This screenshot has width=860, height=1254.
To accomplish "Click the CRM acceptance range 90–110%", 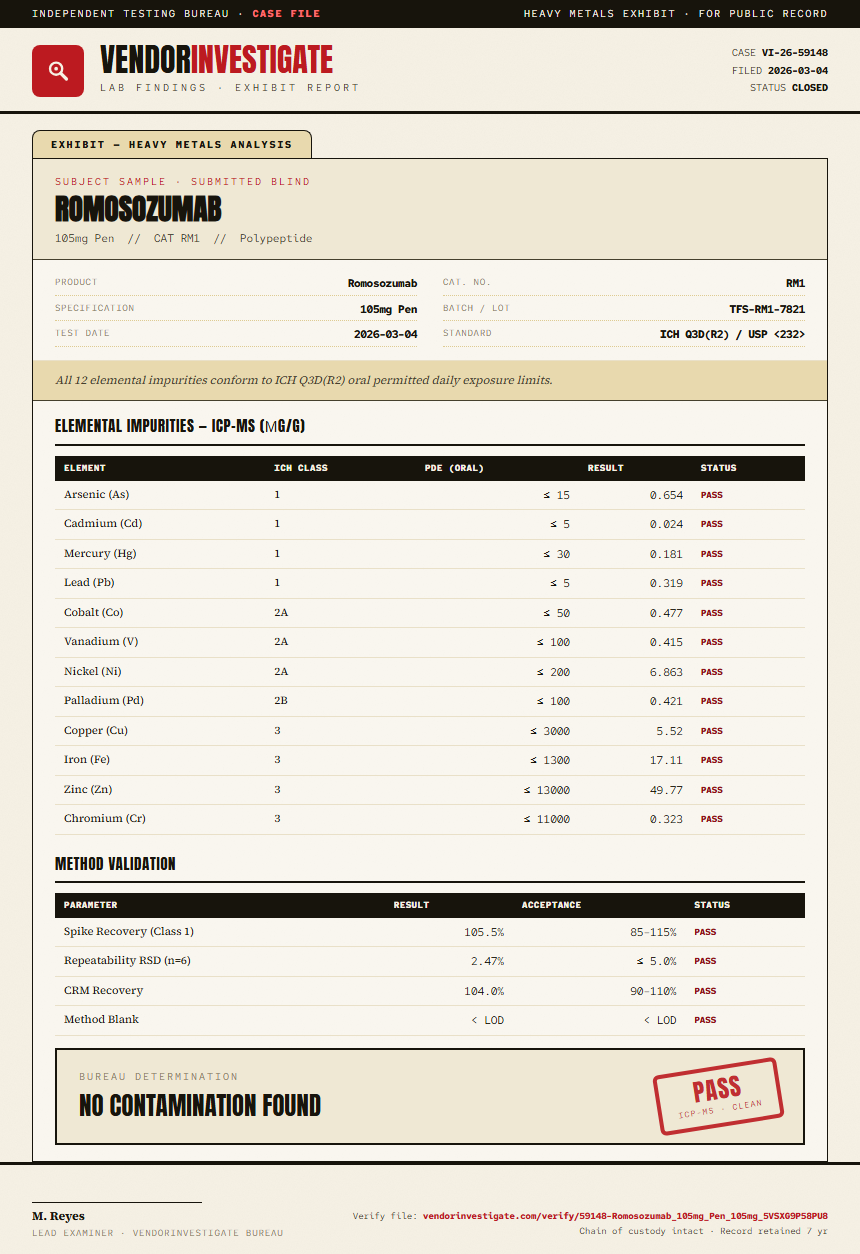I will click(653, 991).
